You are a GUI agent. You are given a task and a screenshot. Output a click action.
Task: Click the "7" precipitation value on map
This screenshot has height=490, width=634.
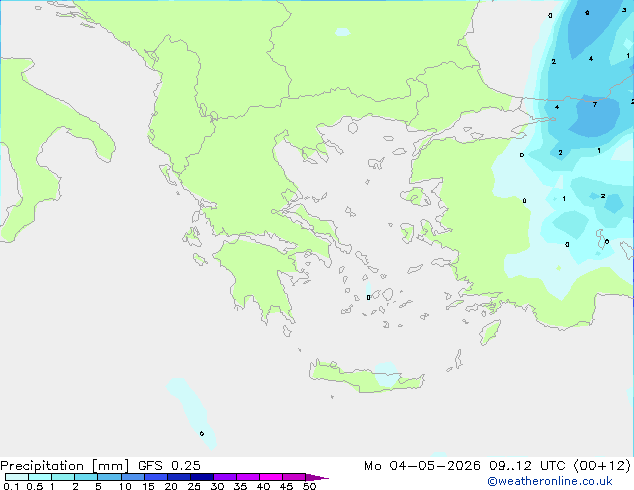(594, 105)
